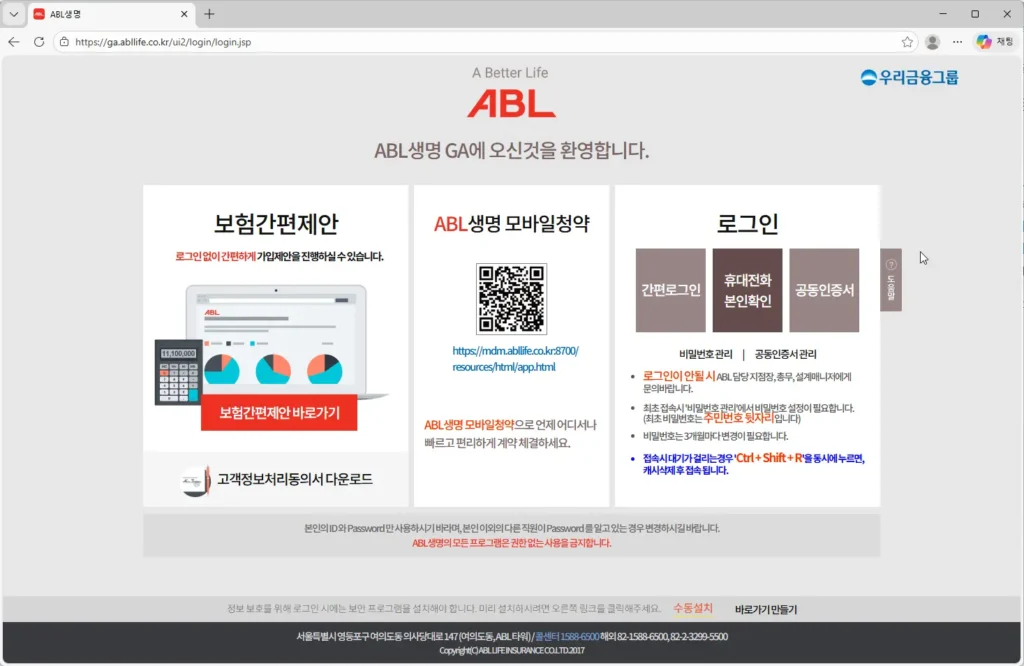Viewport: 1024px width, 666px height.
Task: Open the vertical tabs chevron at top left
Action: coord(13,14)
